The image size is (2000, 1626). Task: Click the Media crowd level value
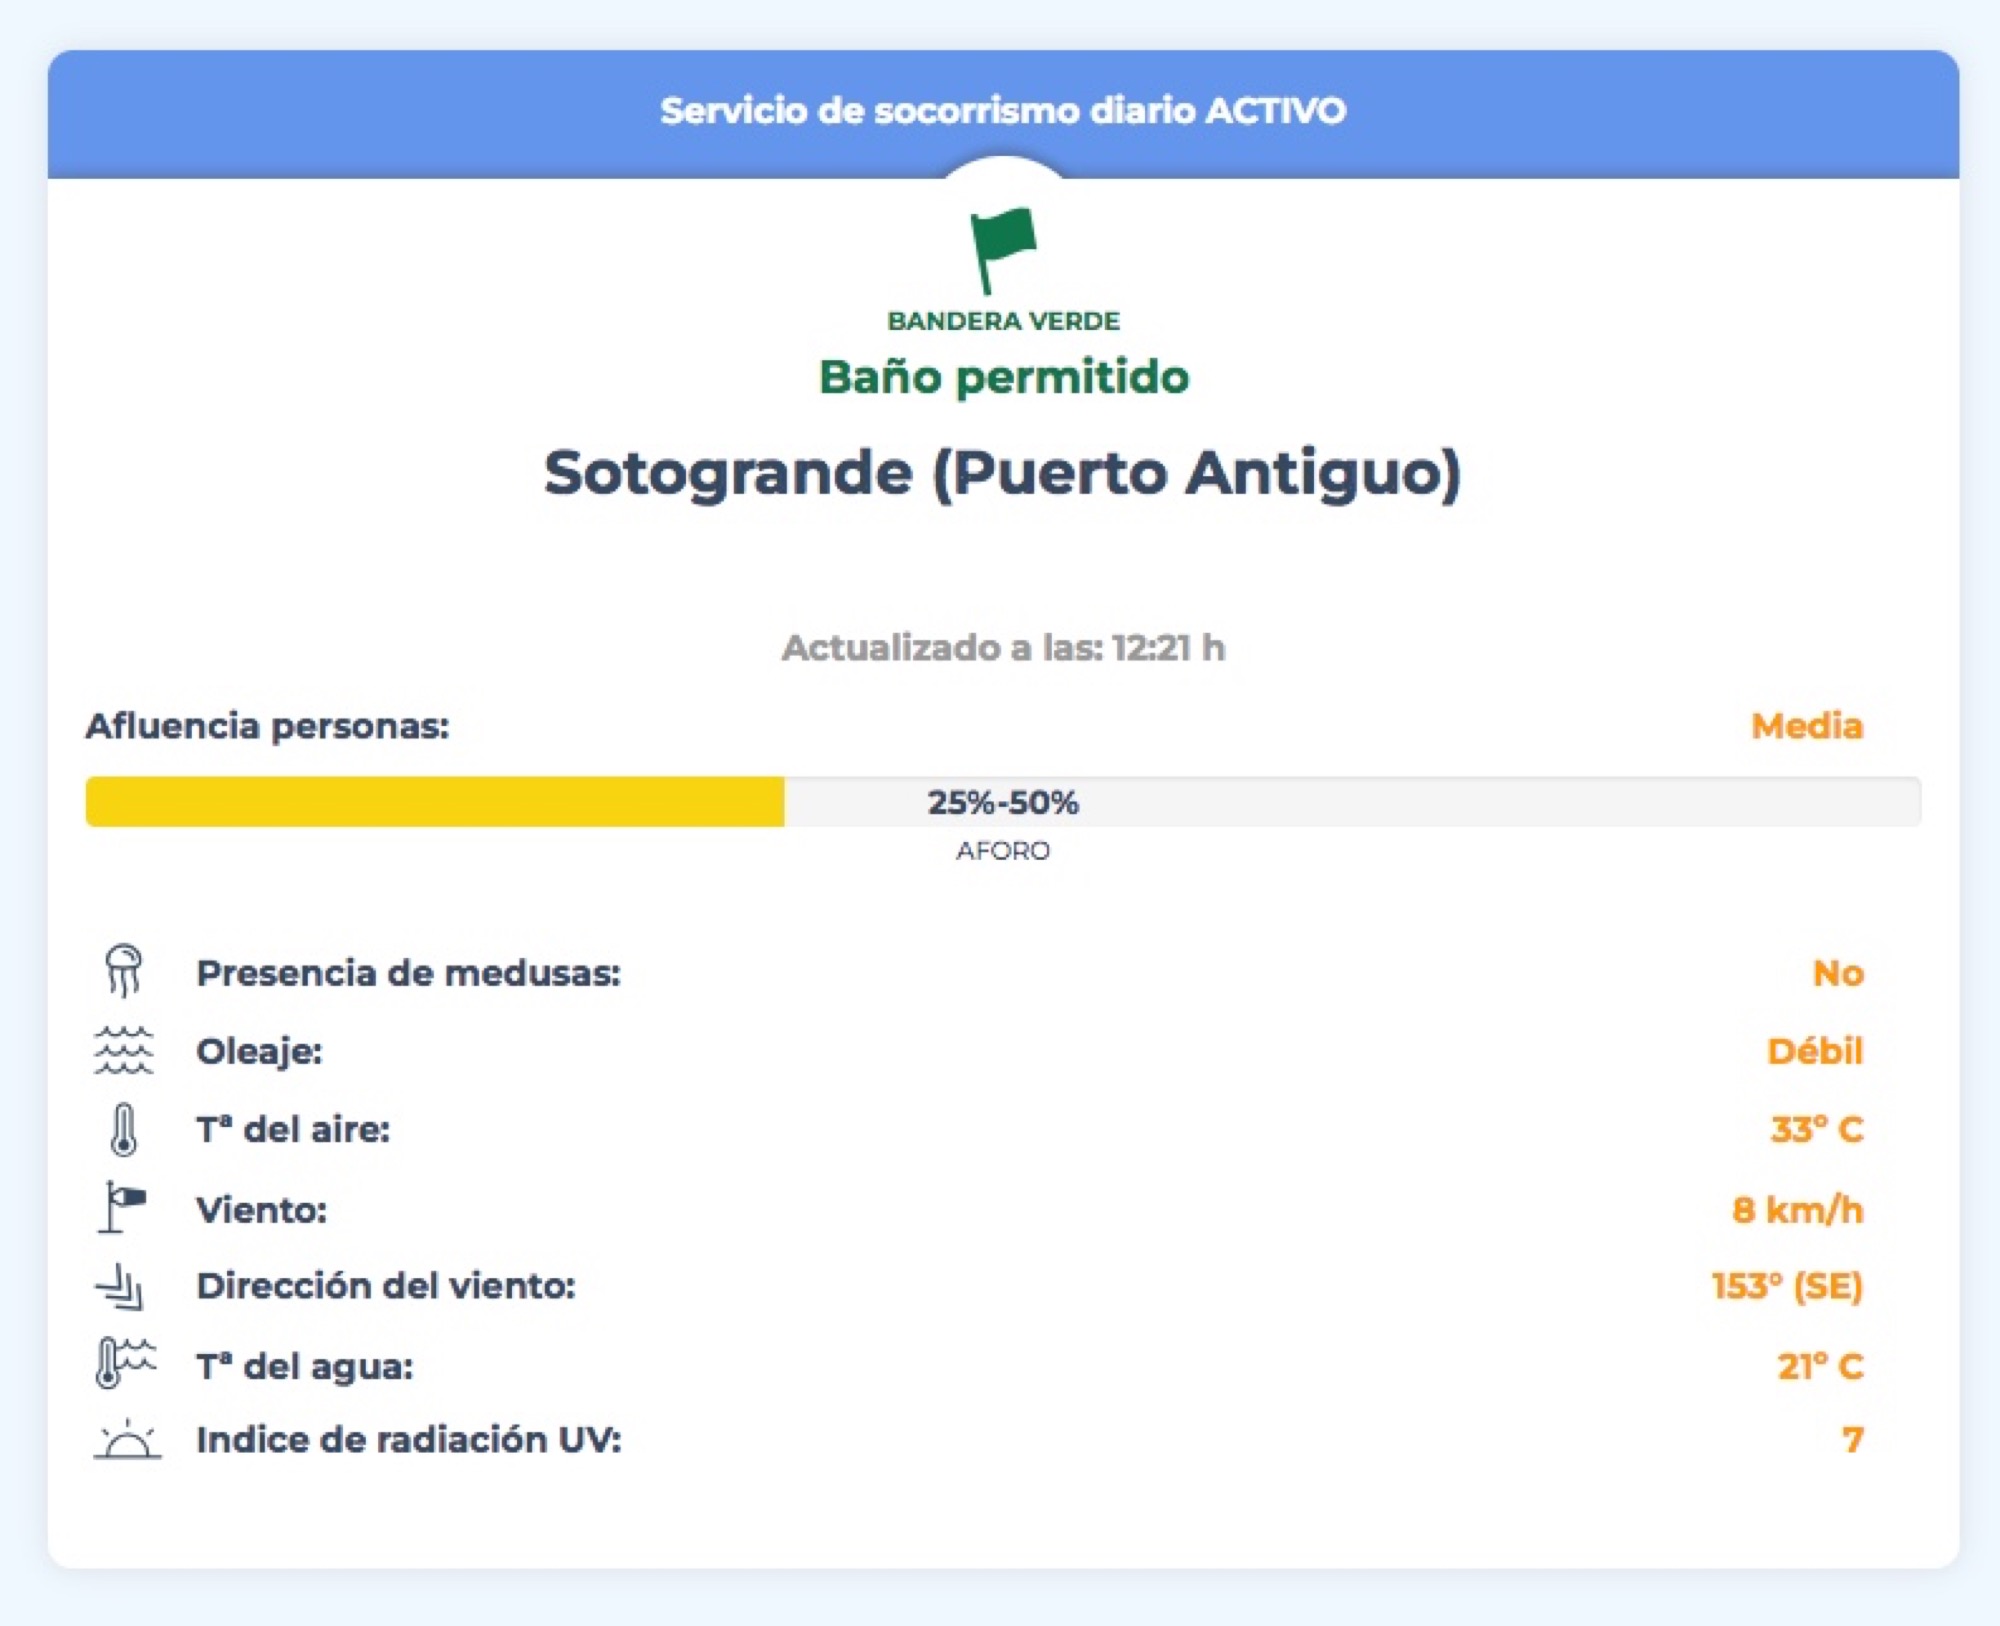point(1807,726)
